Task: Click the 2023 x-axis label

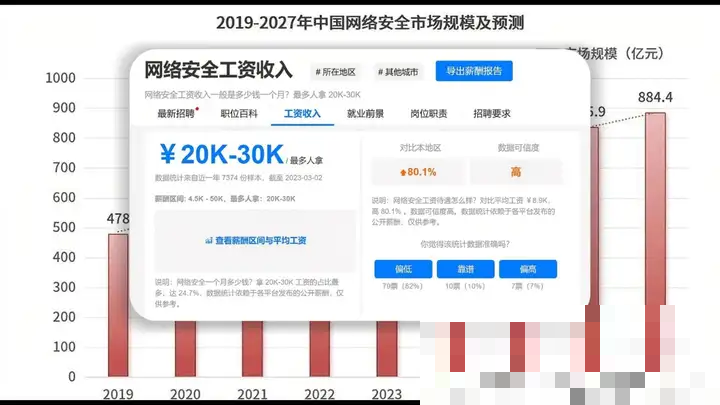Action: 387,394
